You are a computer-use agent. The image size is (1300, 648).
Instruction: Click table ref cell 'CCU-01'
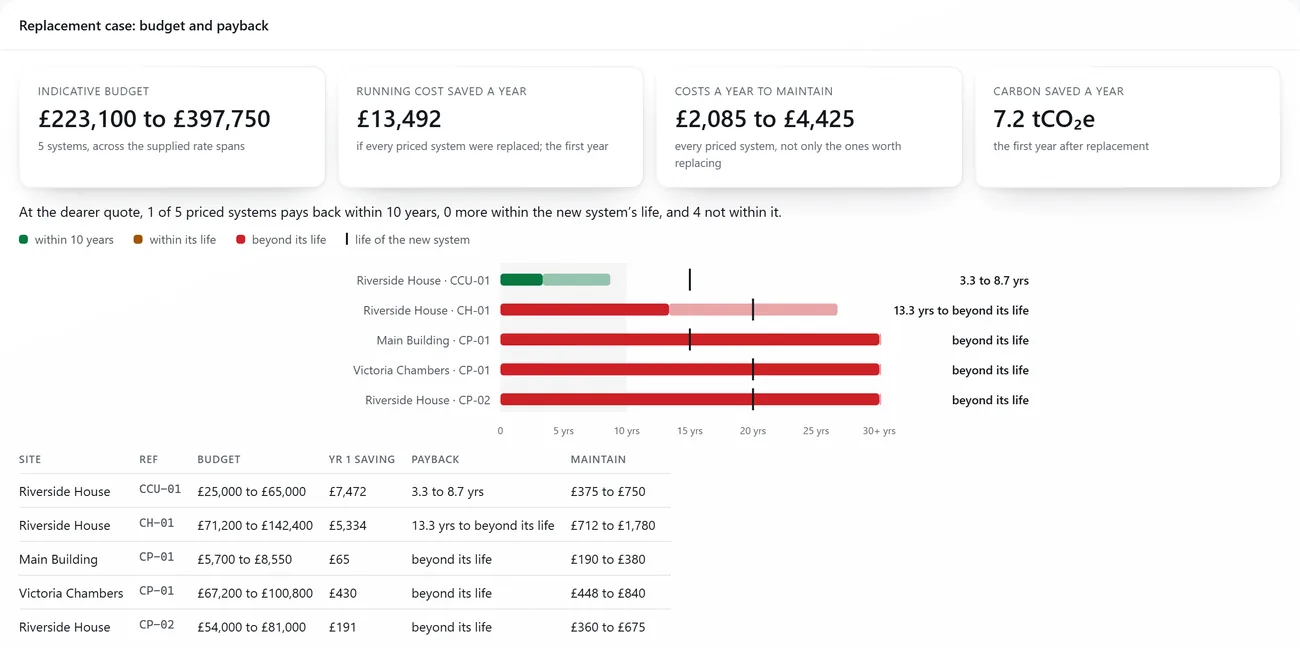[x=160, y=490]
